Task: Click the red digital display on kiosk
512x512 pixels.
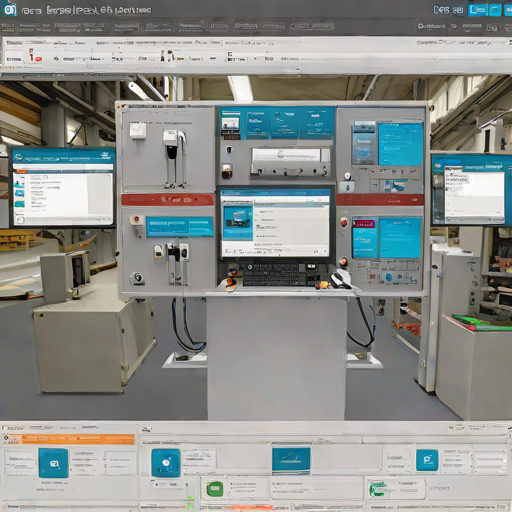Action: [x=363, y=223]
